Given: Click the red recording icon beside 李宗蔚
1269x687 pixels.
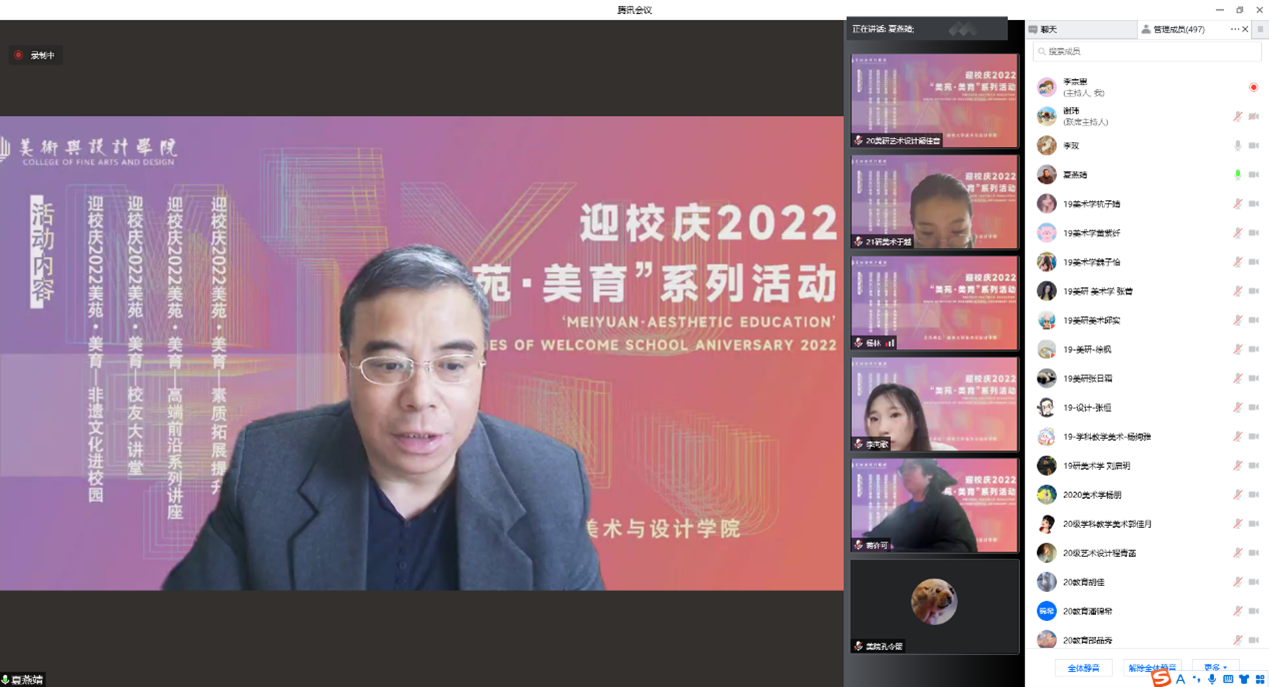Looking at the screenshot, I should tap(1253, 88).
